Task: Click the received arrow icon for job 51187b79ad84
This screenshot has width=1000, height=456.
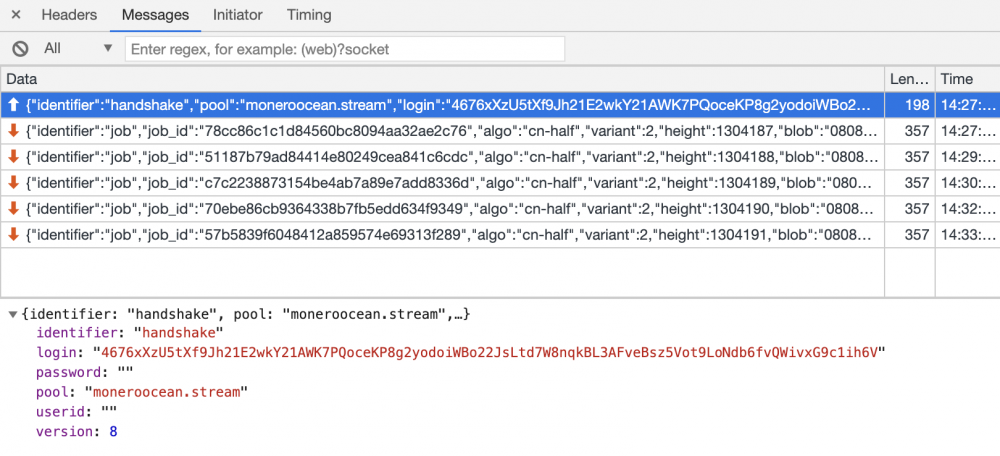Action: point(13,157)
